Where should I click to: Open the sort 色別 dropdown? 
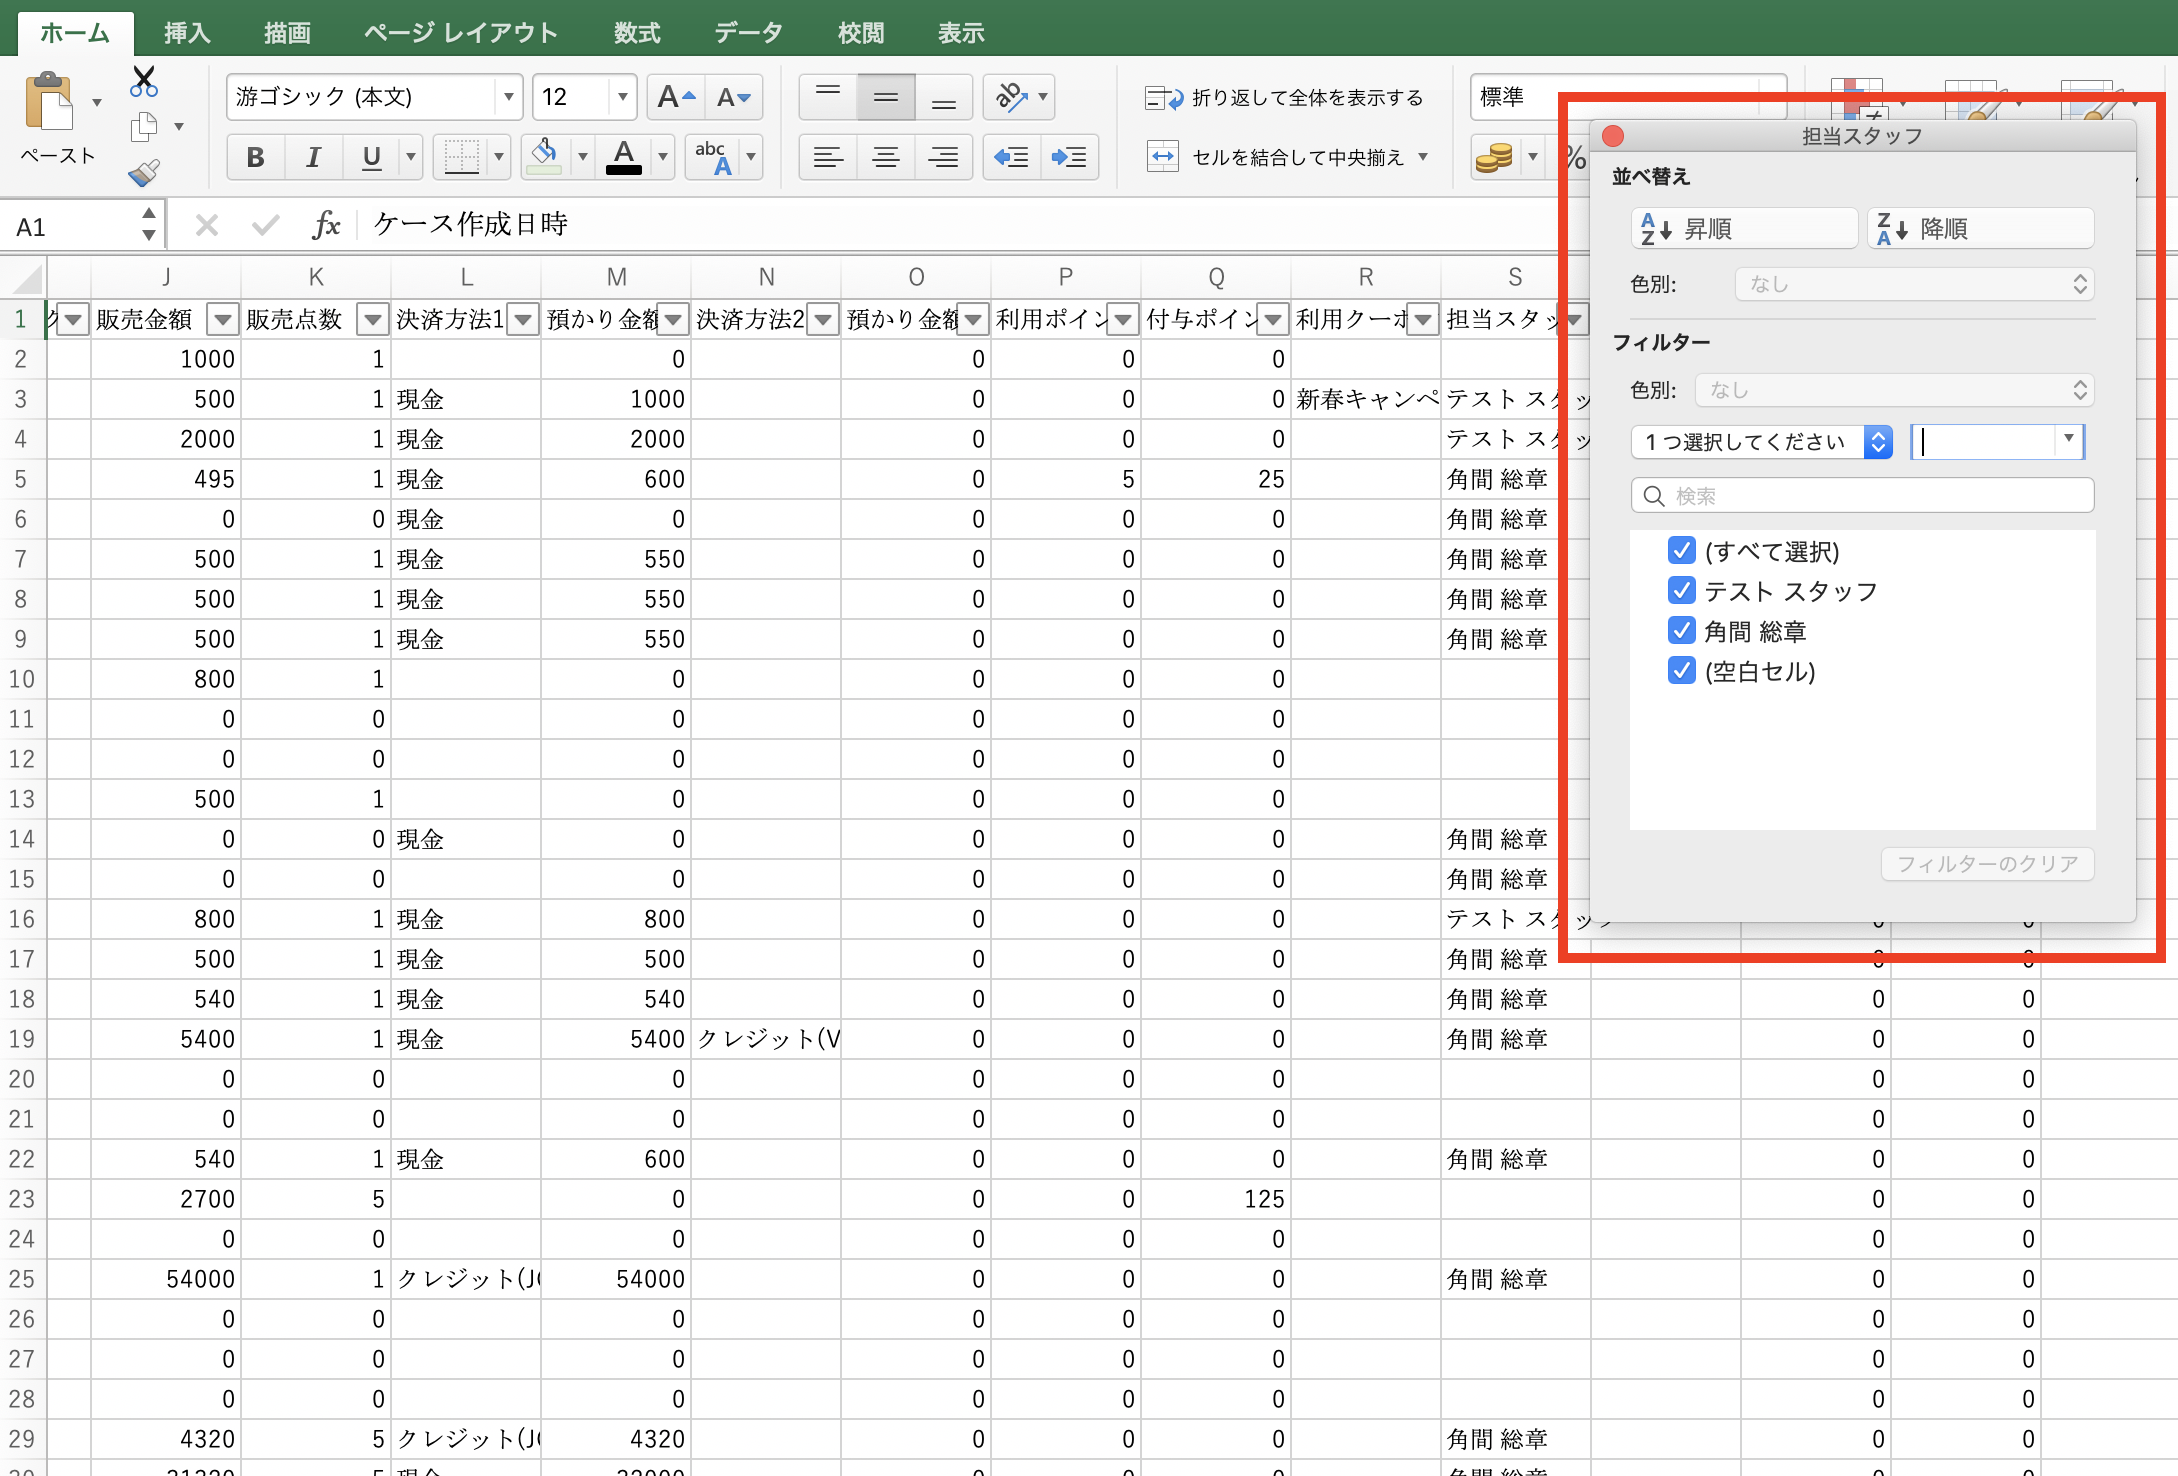coord(1914,284)
